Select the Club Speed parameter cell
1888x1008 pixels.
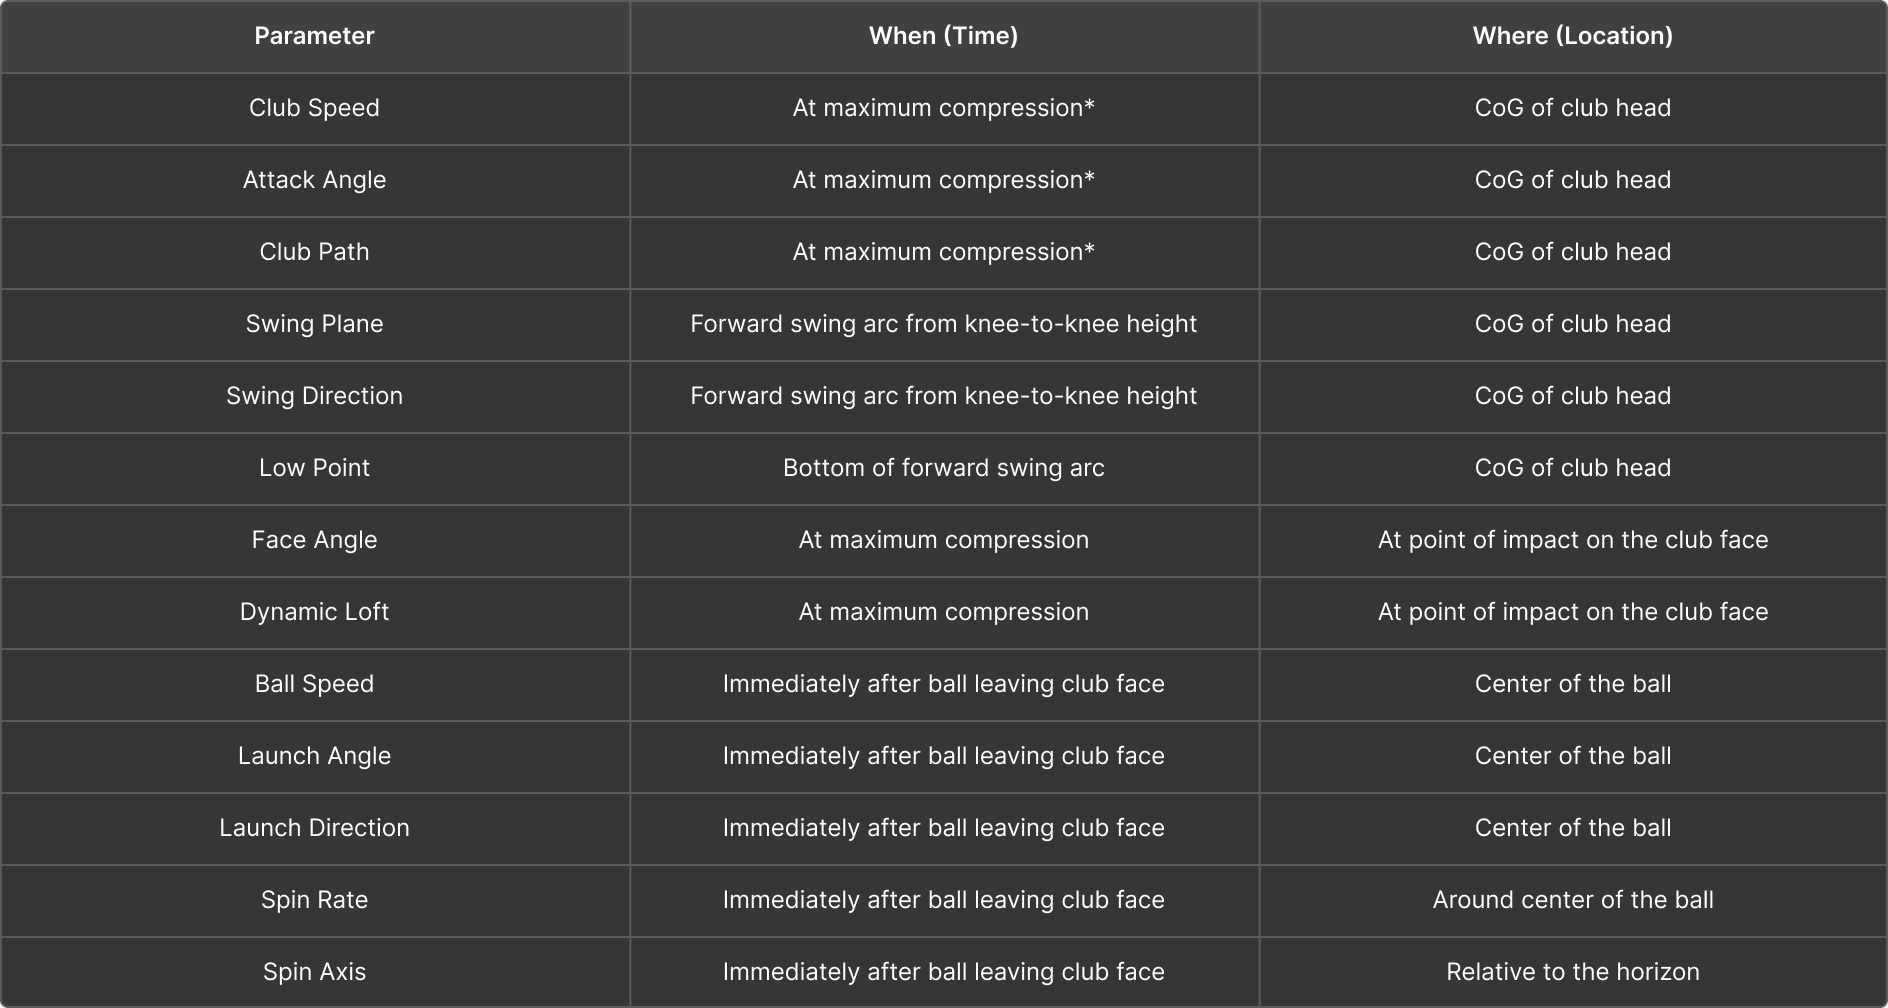(314, 108)
